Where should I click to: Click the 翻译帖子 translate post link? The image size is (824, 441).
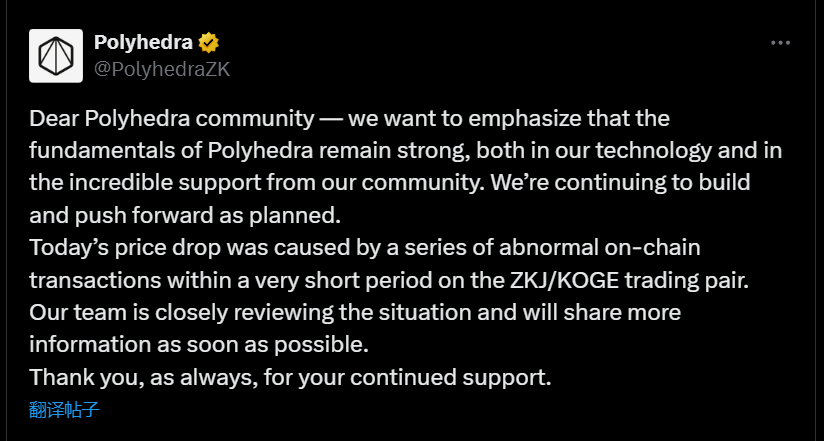click(x=65, y=409)
